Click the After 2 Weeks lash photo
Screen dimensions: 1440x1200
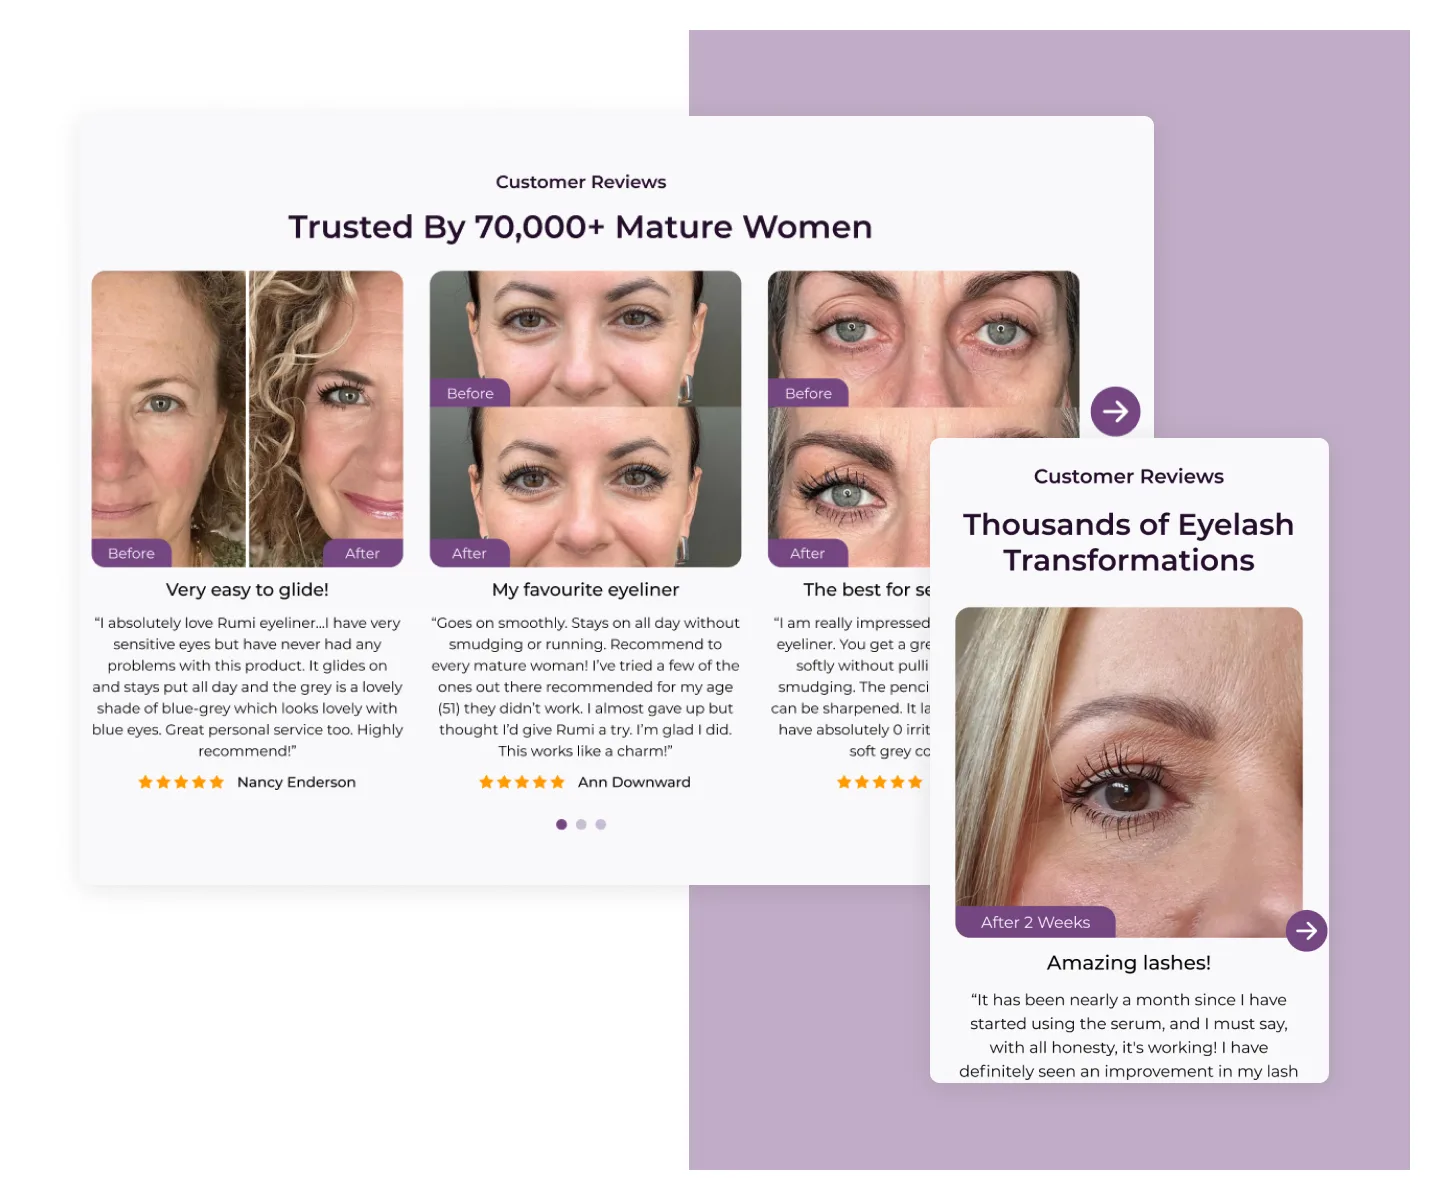tap(1128, 772)
